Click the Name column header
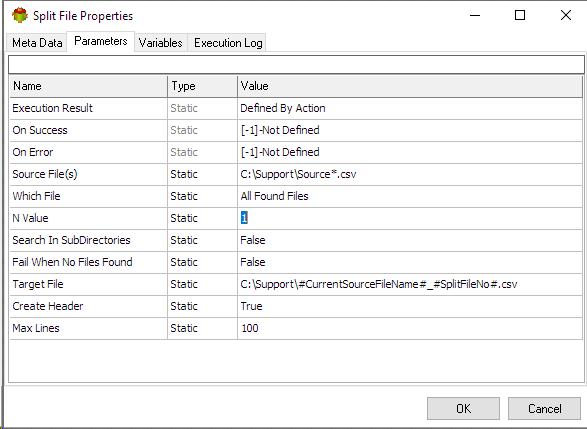Screen dimensions: 587x429 point(89,86)
